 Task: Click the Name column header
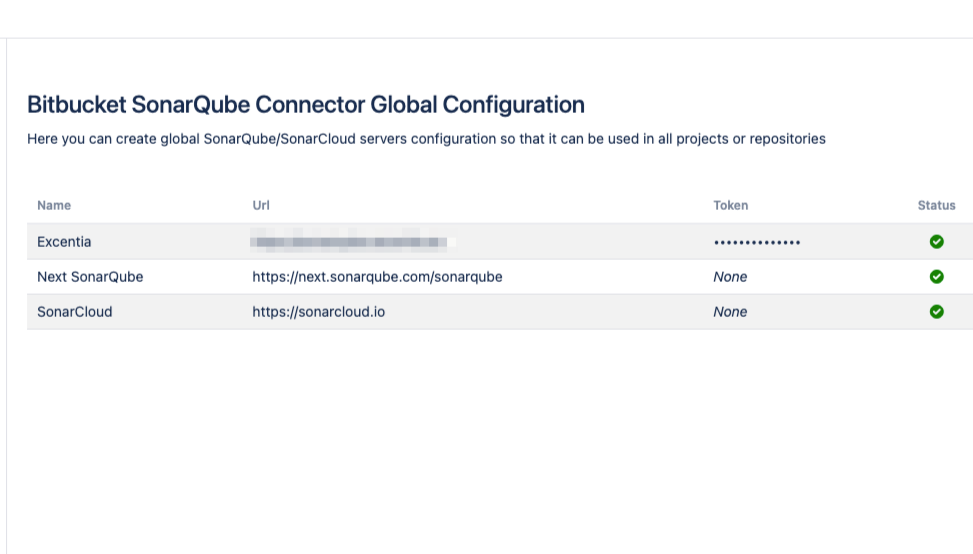click(54, 206)
